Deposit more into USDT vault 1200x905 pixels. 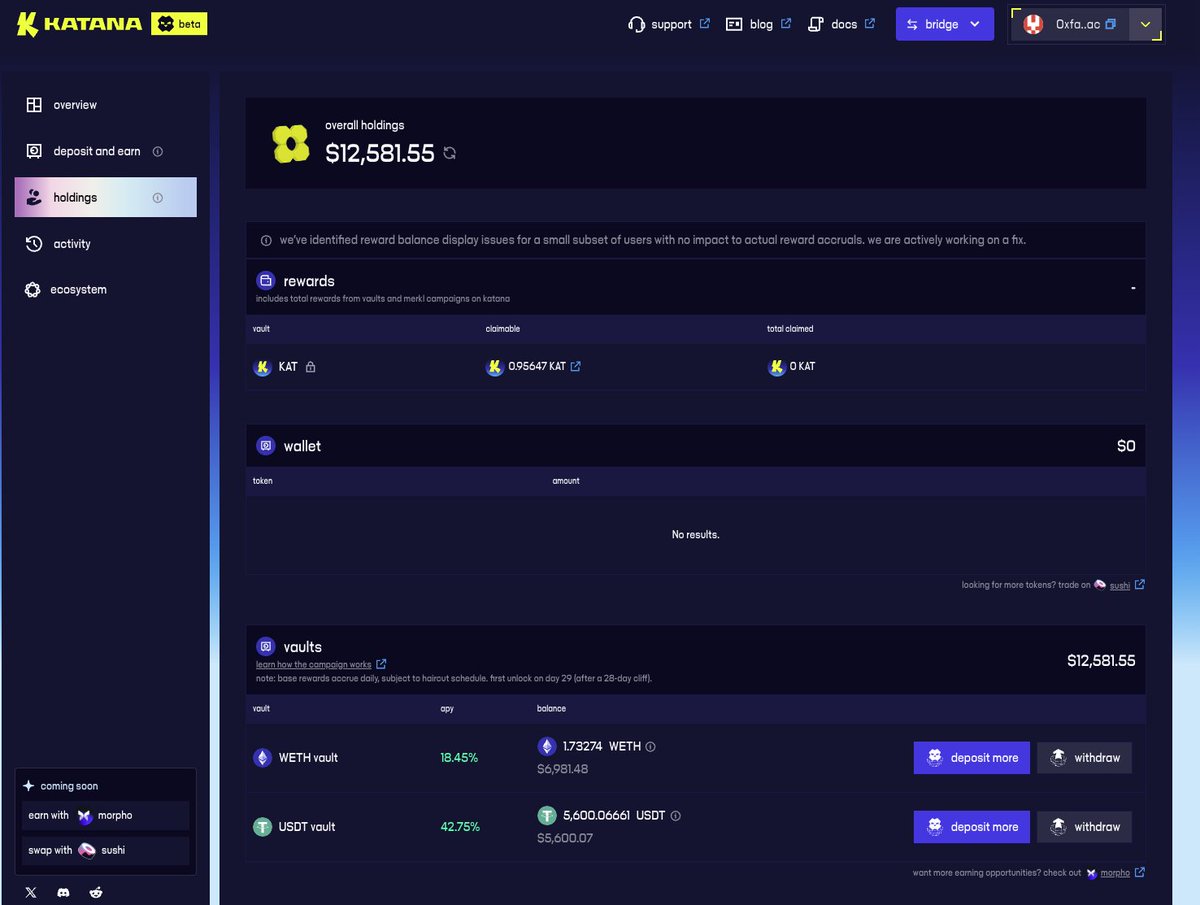point(972,827)
